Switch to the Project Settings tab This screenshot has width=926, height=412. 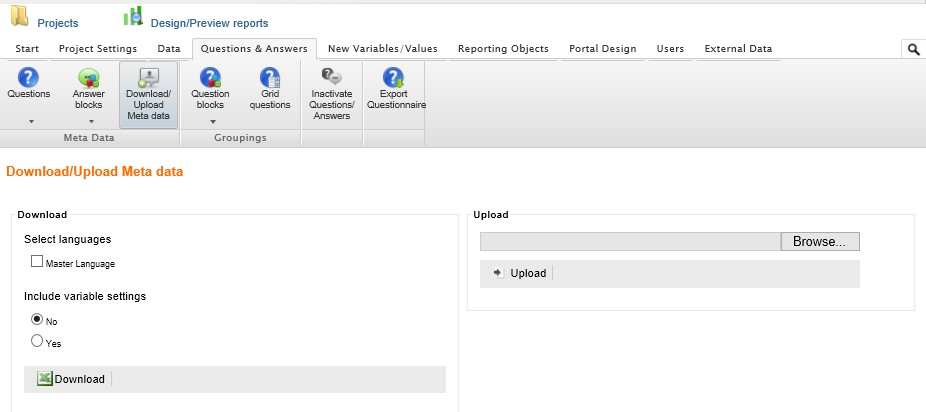point(98,49)
